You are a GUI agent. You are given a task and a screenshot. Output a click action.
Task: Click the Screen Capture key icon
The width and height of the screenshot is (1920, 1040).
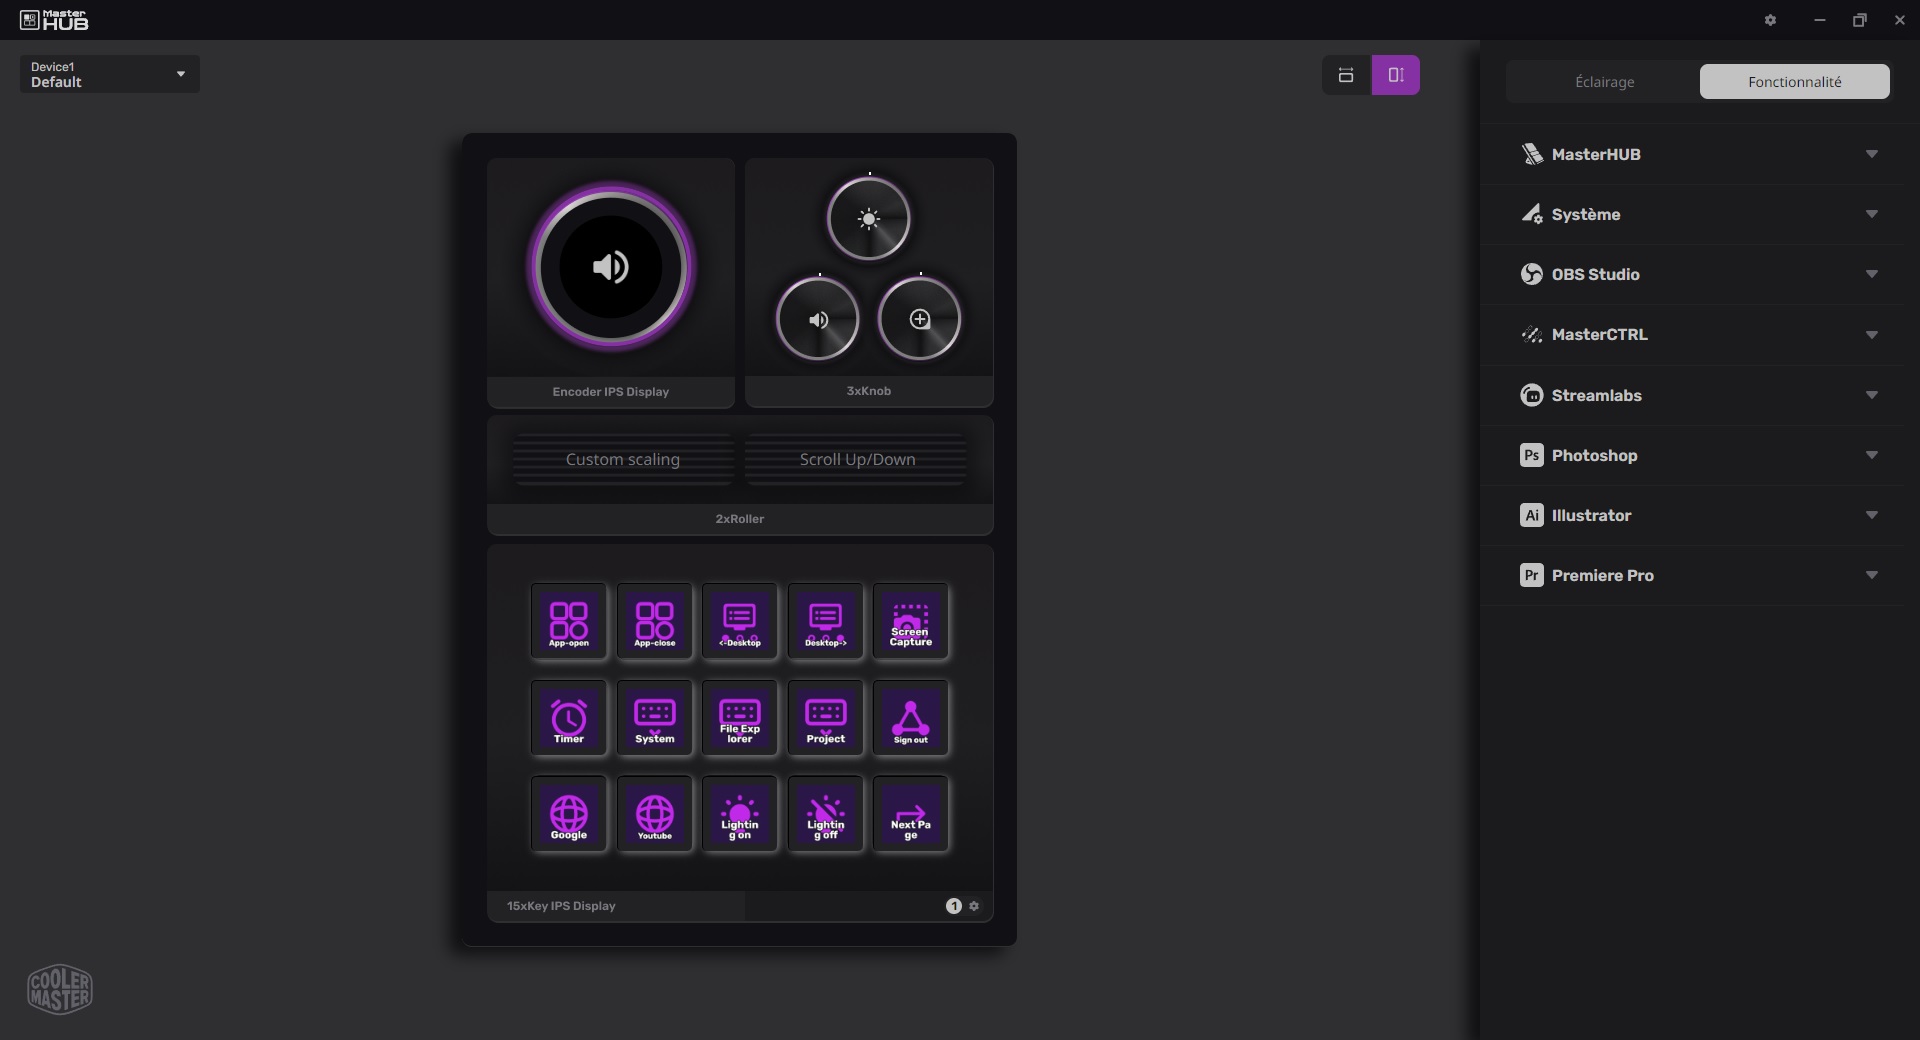[910, 622]
